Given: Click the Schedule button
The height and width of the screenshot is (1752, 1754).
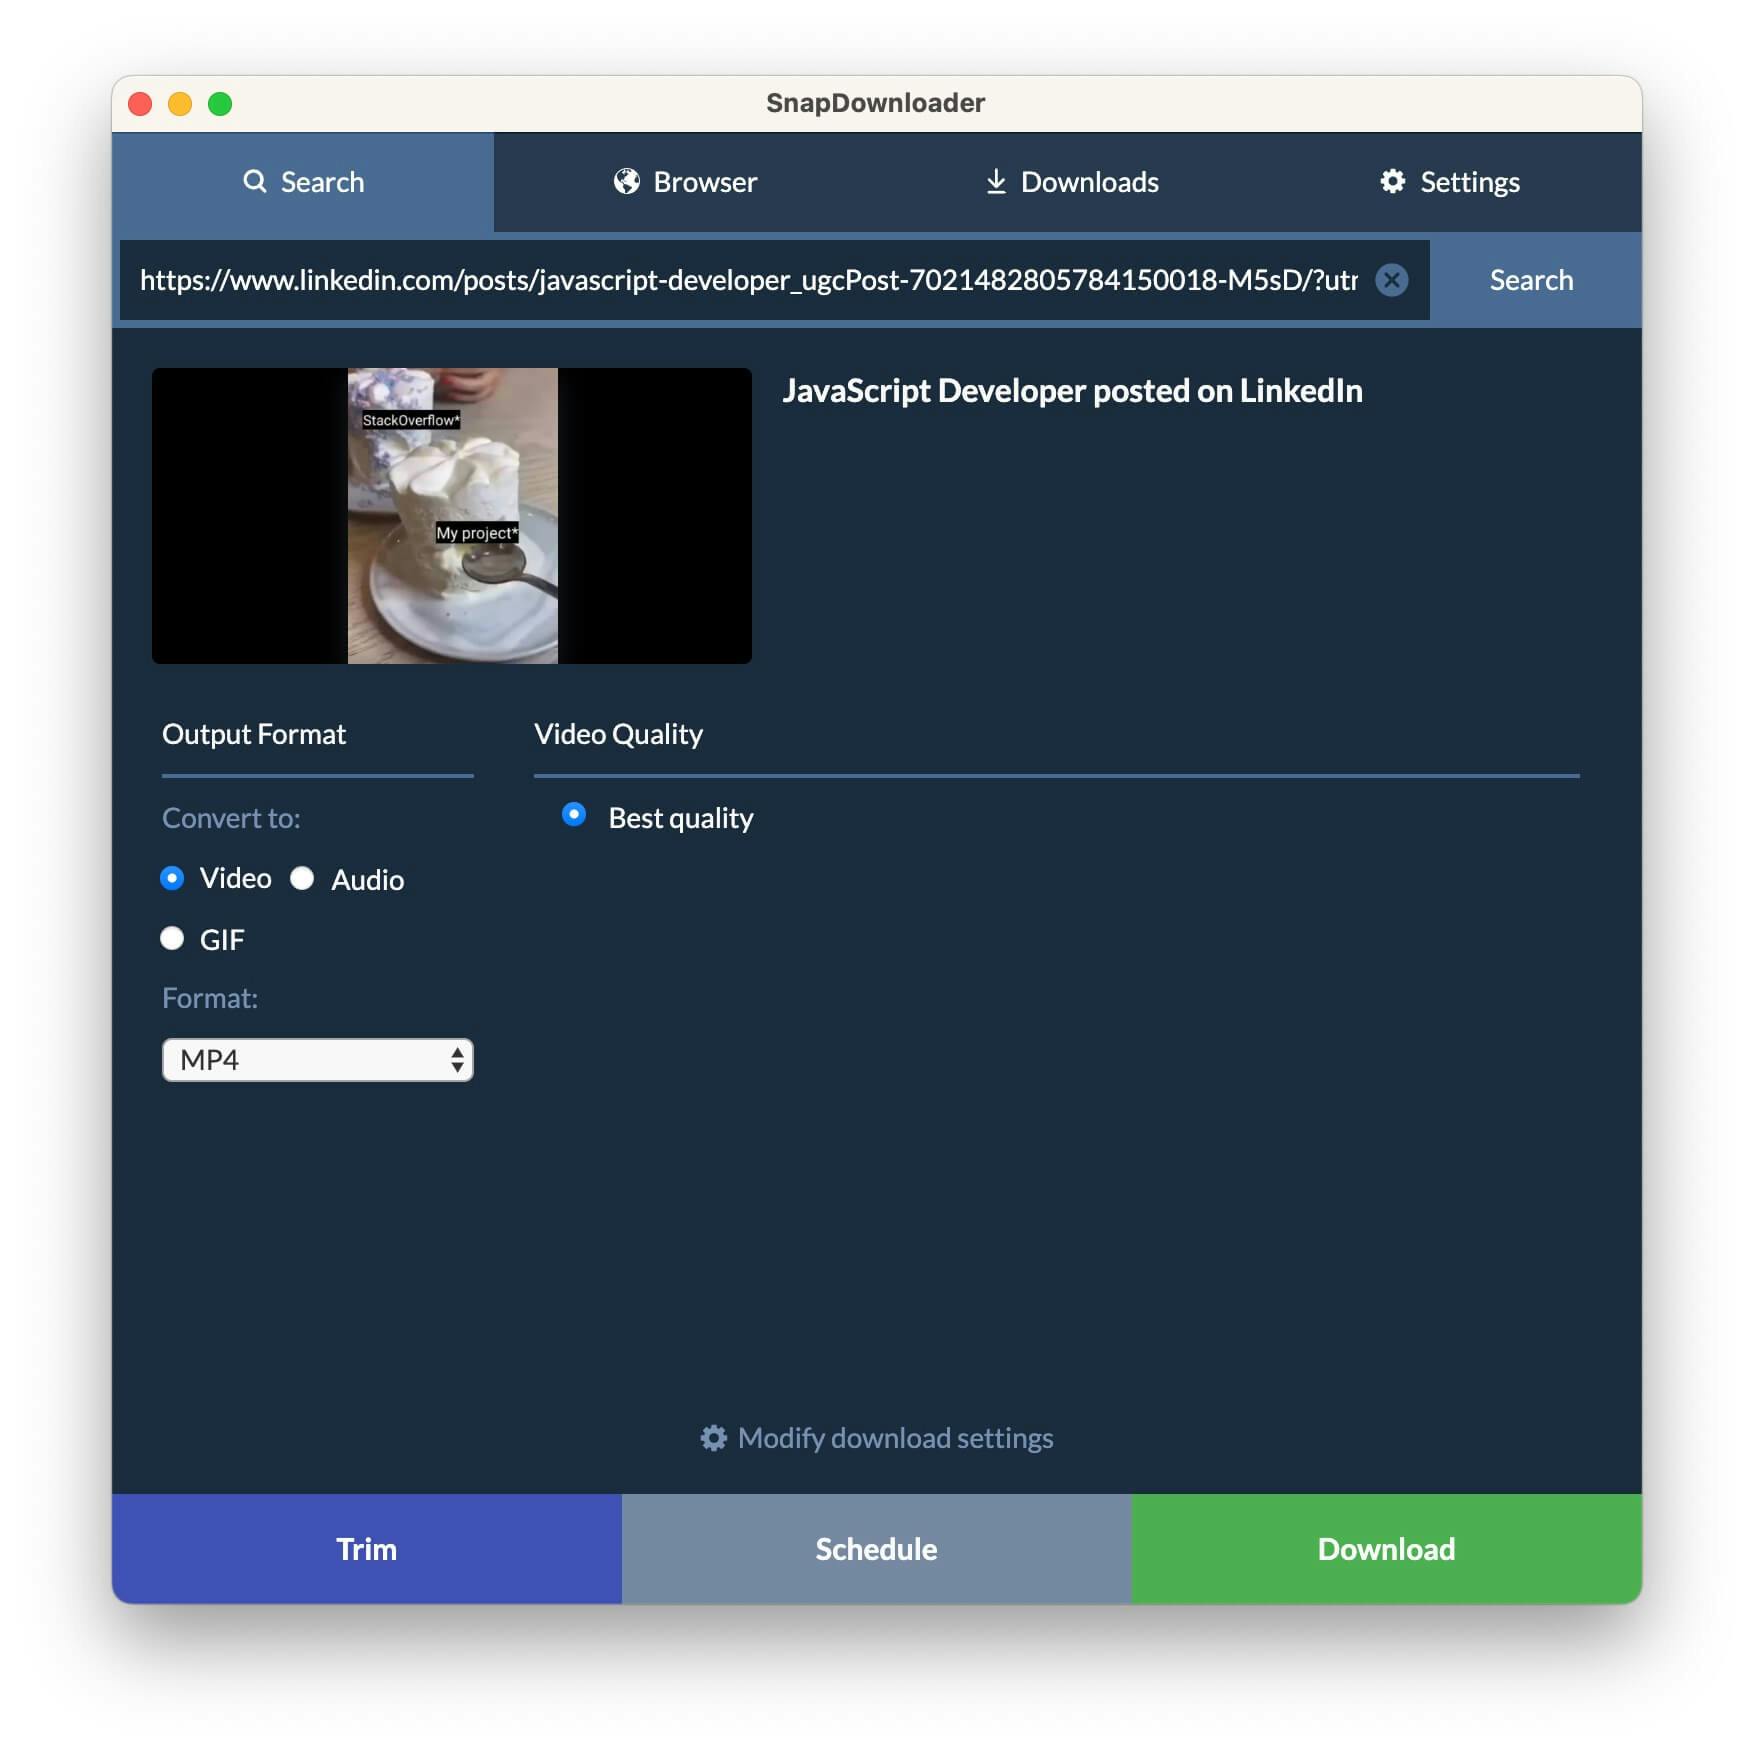Looking at the screenshot, I should point(877,1549).
